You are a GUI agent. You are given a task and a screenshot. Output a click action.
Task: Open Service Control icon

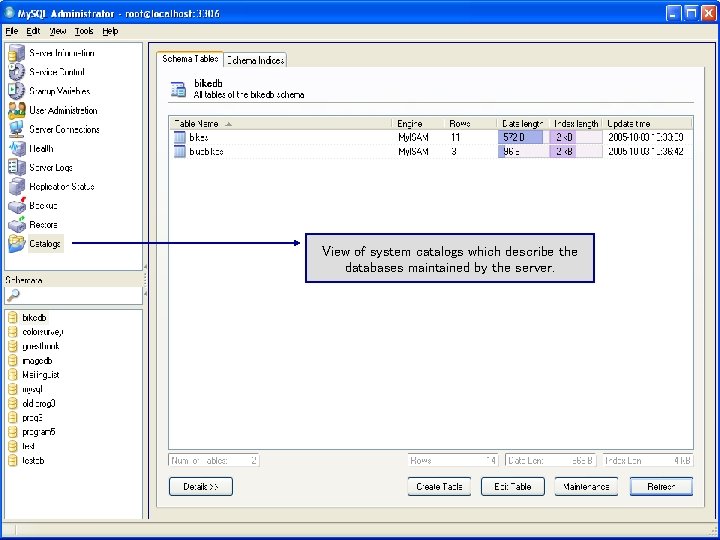click(x=17, y=72)
